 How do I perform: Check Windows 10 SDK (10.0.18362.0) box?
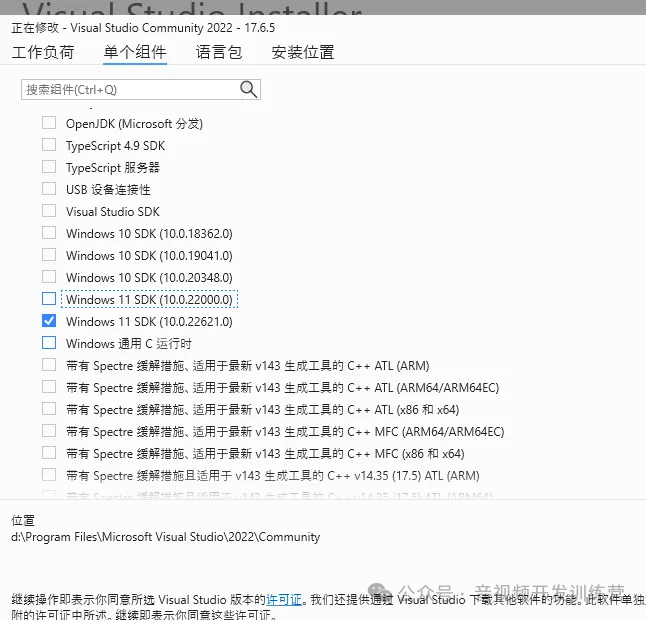click(49, 233)
